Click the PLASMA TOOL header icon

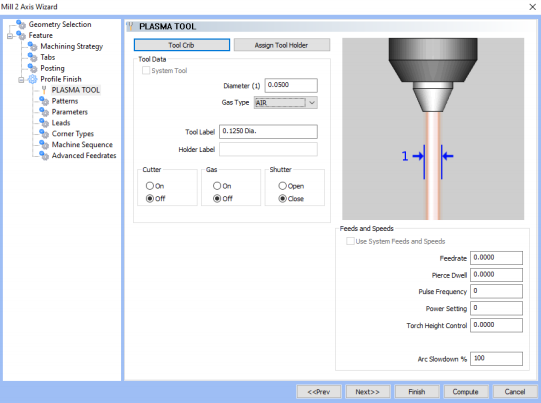[130, 26]
